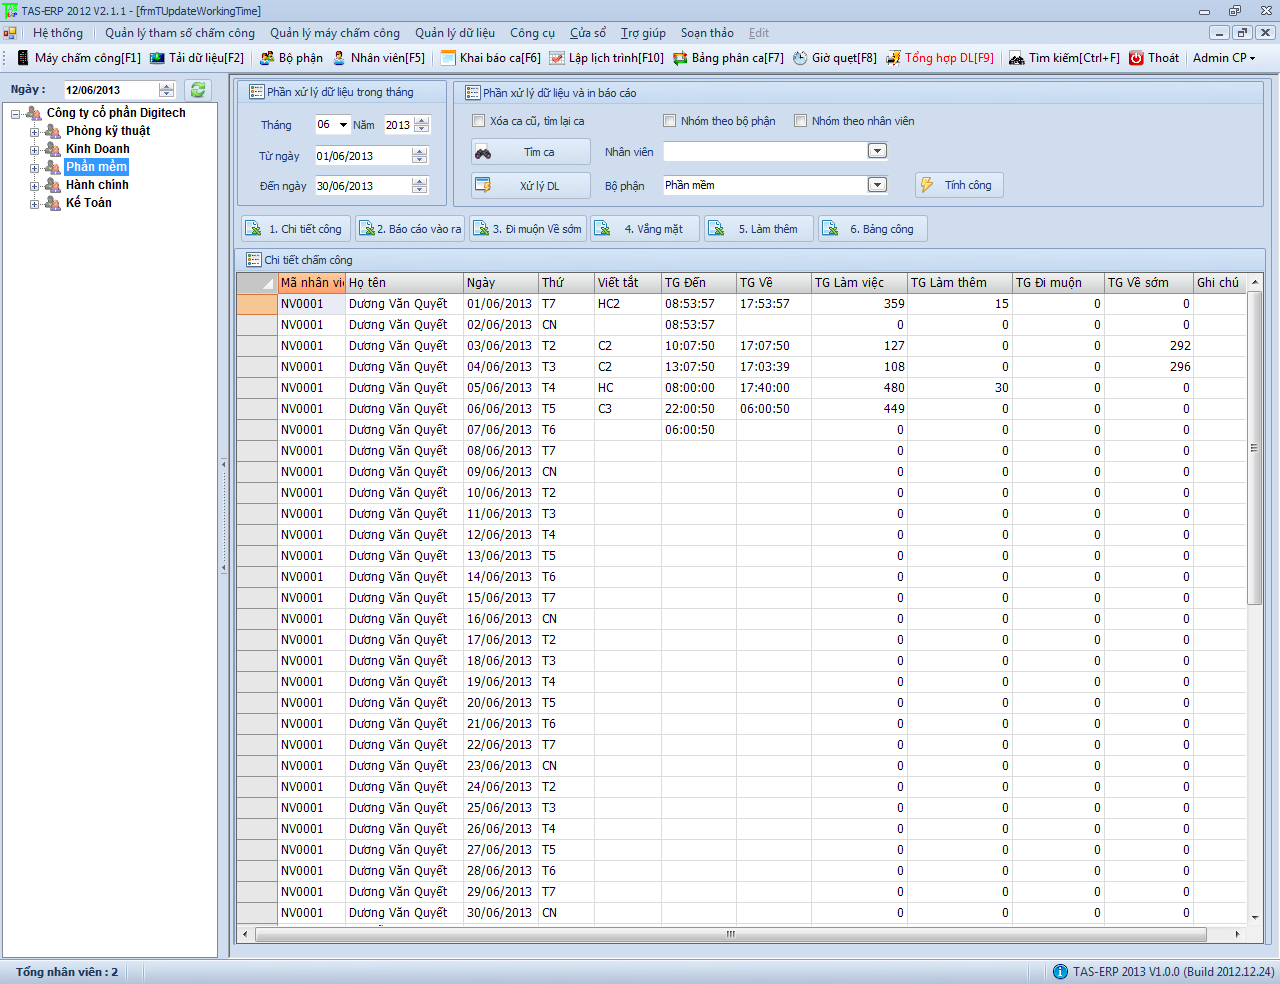Click the Hành chính department icon

(x=53, y=185)
